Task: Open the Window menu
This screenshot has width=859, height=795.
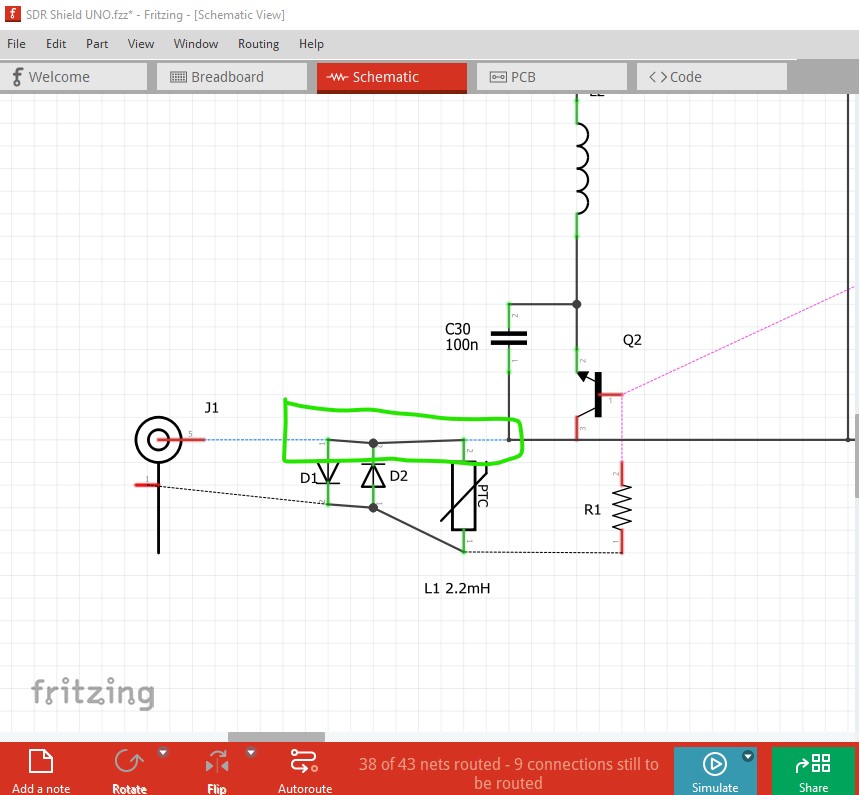Action: pyautogui.click(x=196, y=44)
